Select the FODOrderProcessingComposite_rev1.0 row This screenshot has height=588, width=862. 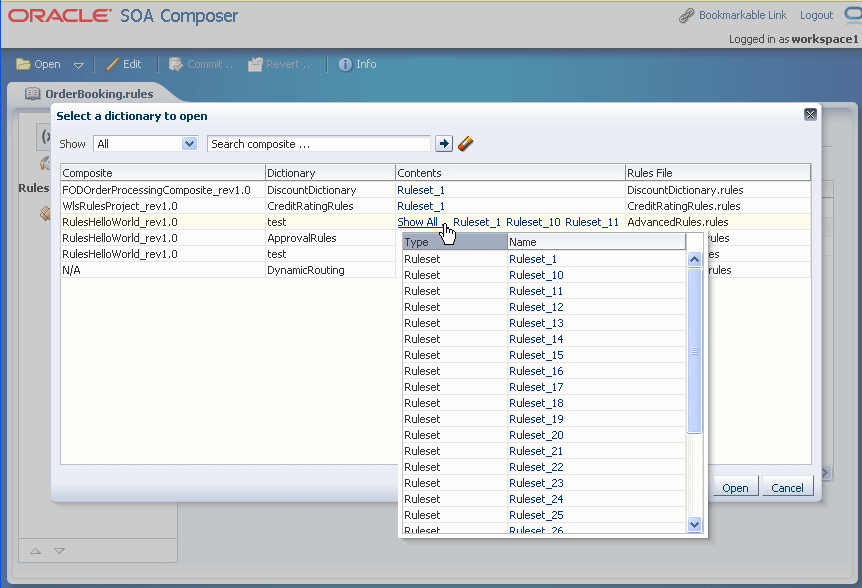tap(435, 190)
